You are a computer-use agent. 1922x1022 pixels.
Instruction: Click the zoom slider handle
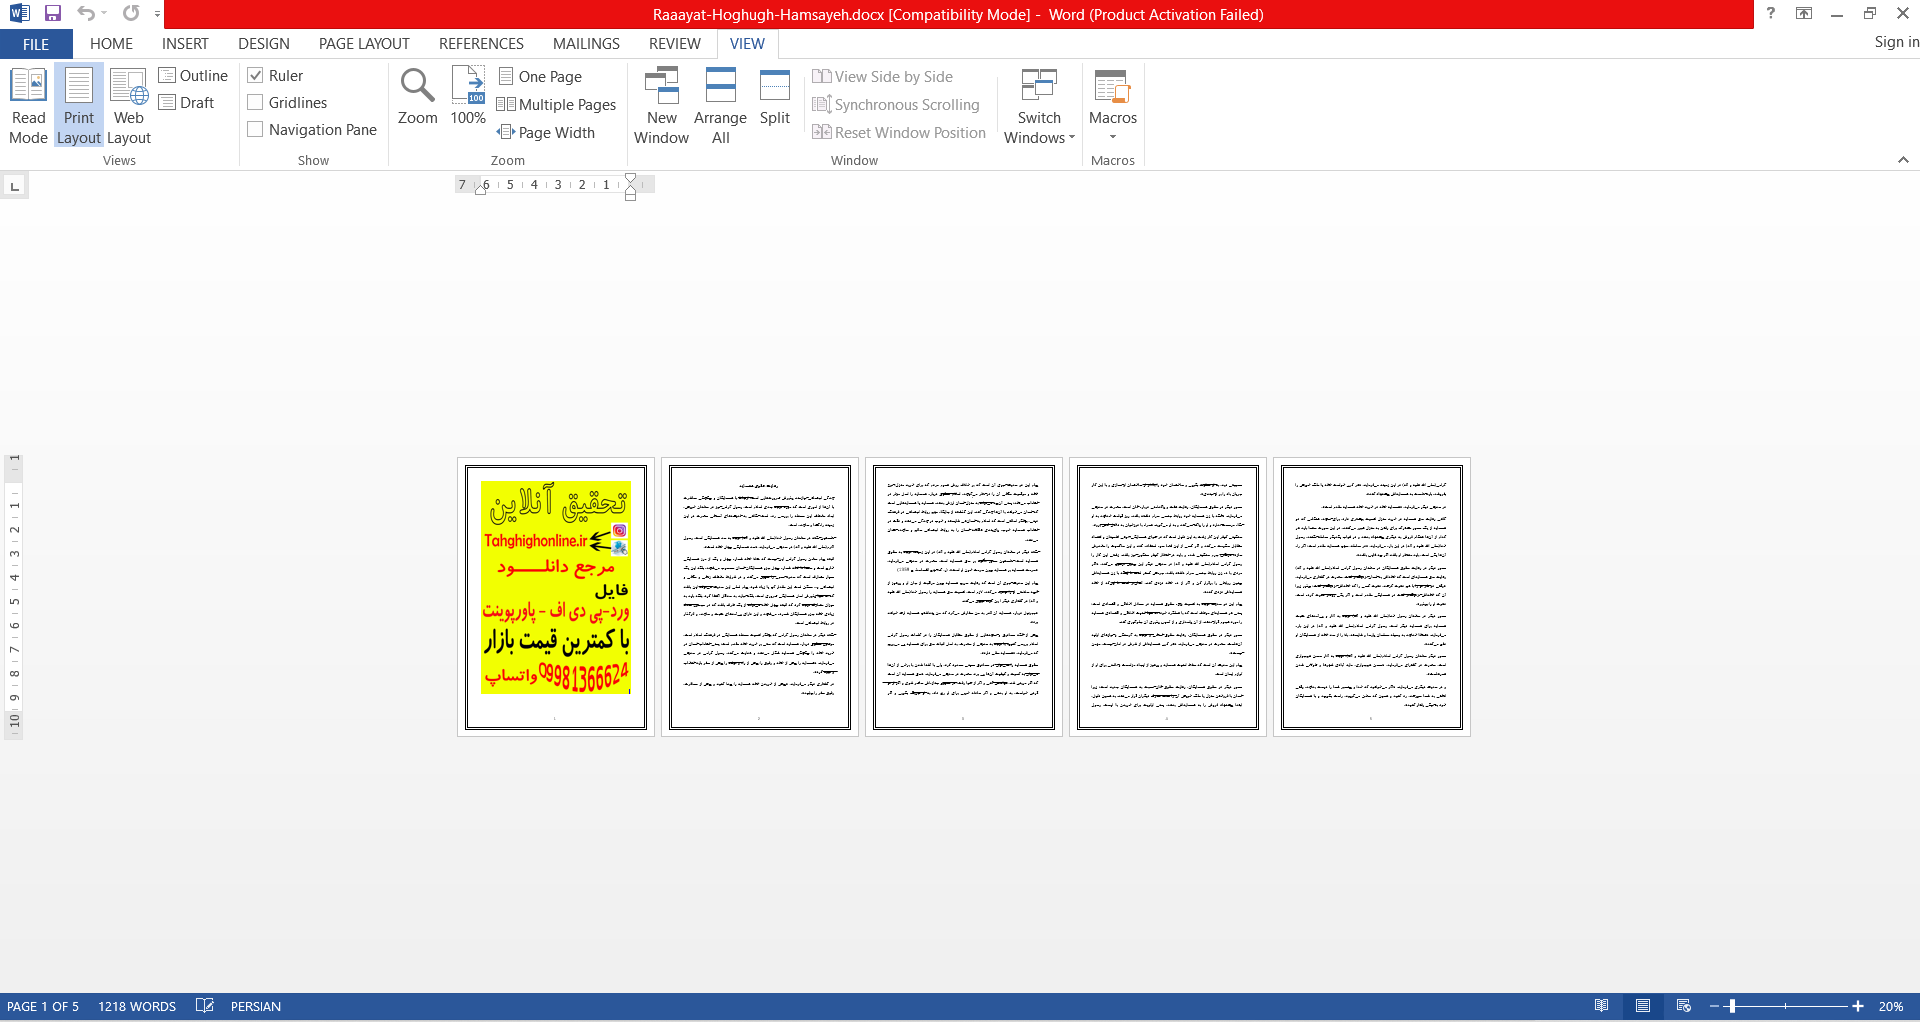(x=1732, y=1006)
